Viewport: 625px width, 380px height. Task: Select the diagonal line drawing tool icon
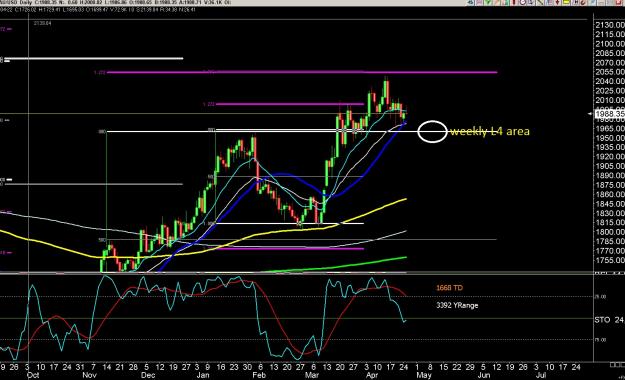(x=540, y=2)
